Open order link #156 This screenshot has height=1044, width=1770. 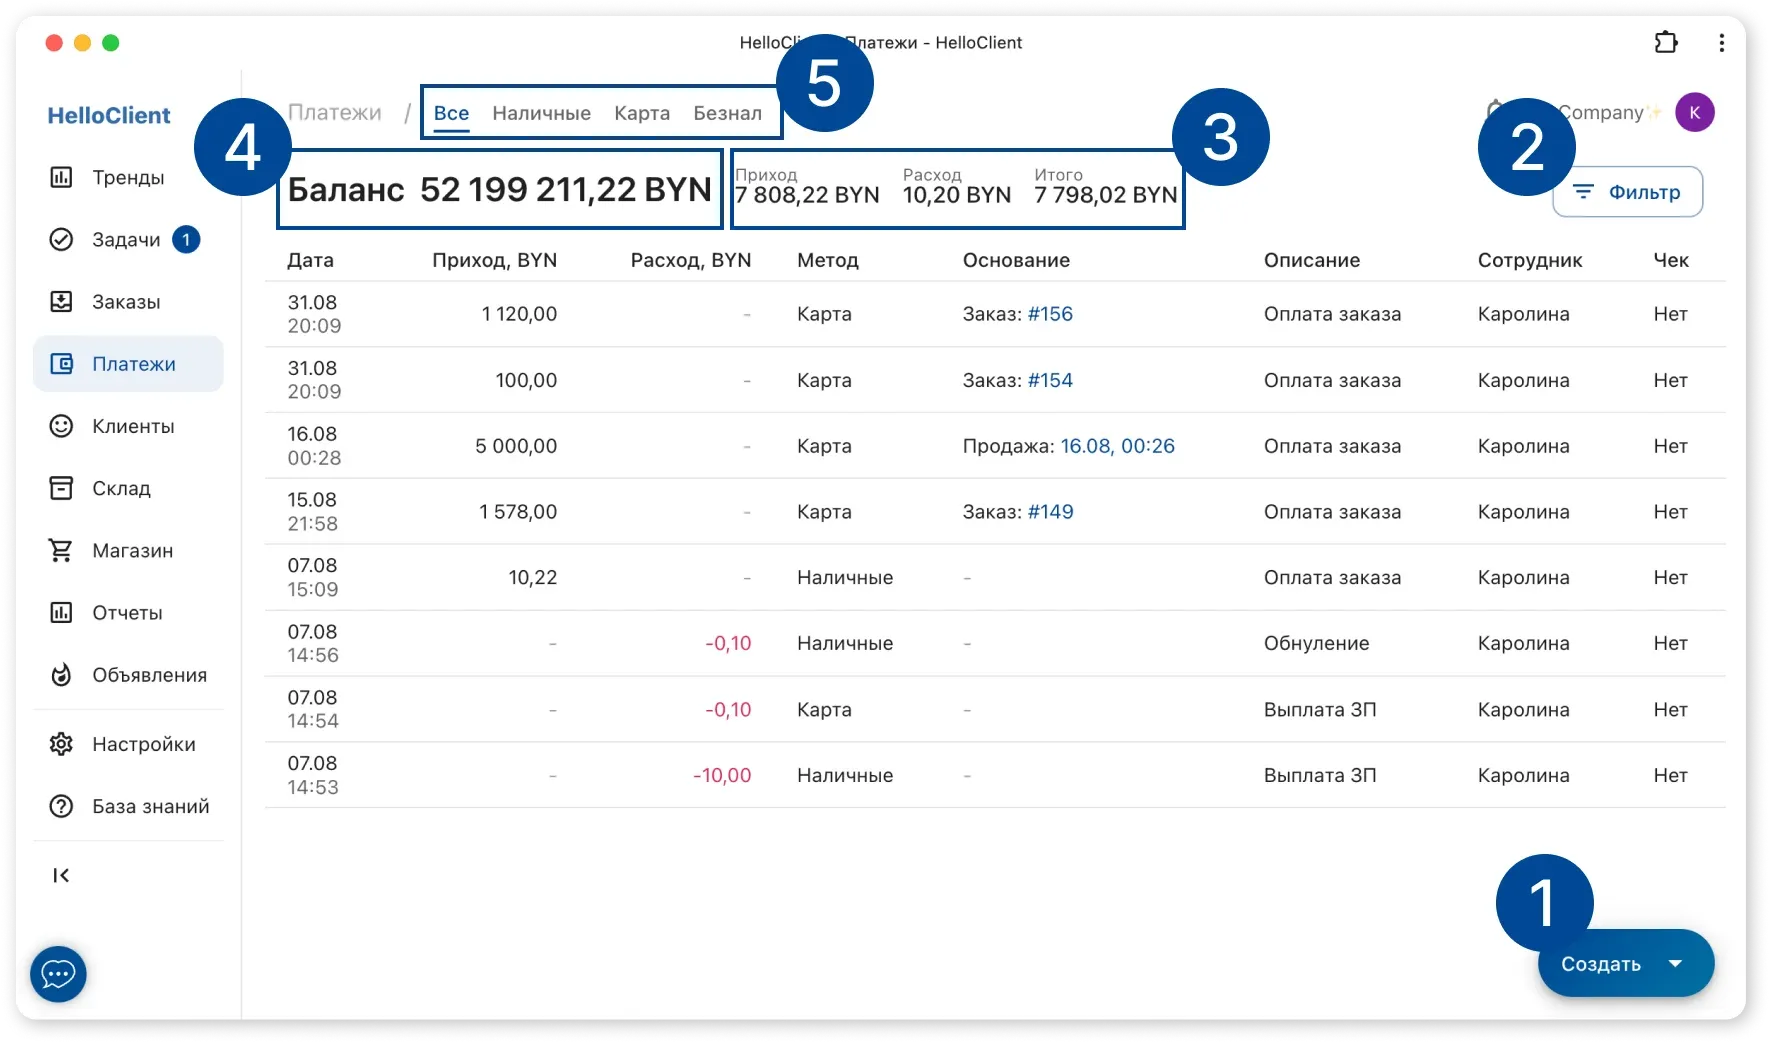1050,314
